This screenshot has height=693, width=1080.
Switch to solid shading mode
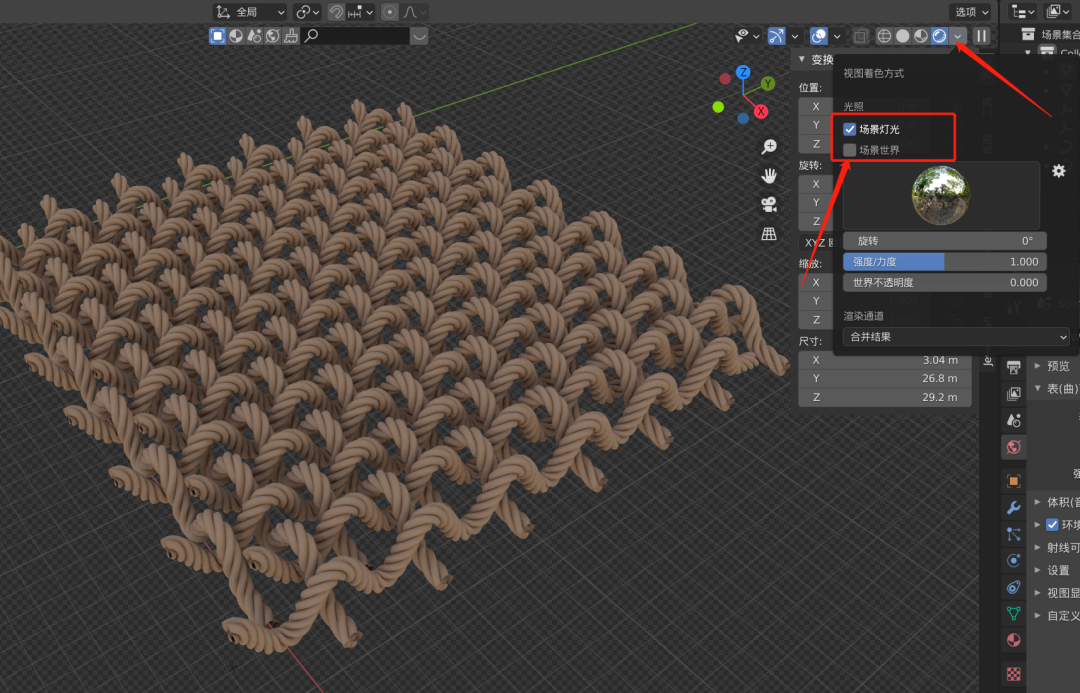(902, 36)
